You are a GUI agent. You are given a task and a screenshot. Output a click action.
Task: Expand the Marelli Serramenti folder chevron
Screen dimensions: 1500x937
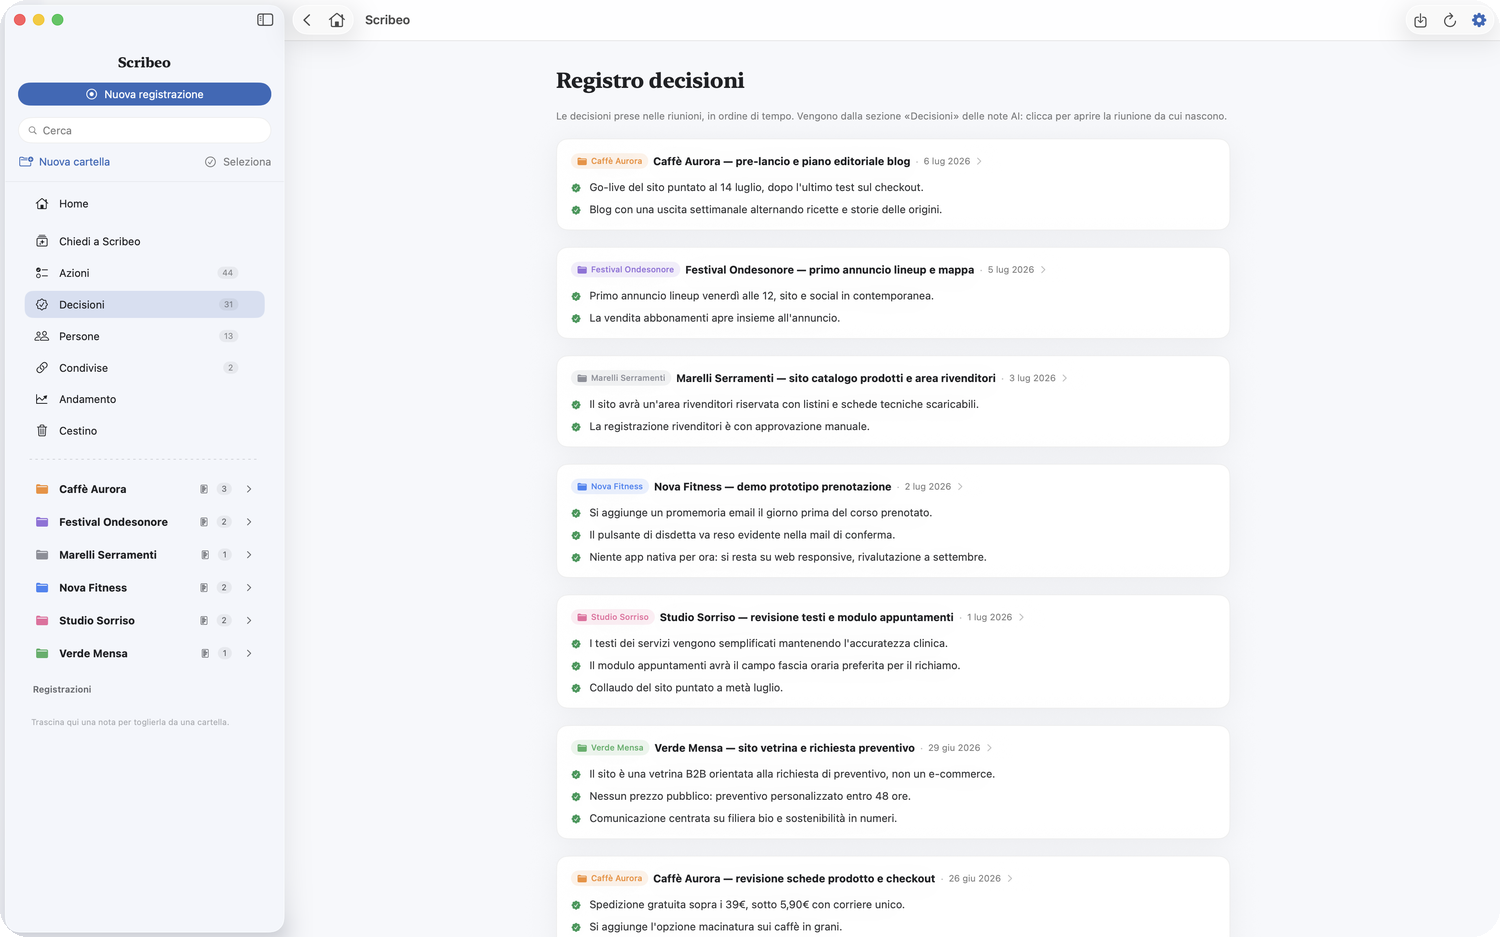(249, 555)
